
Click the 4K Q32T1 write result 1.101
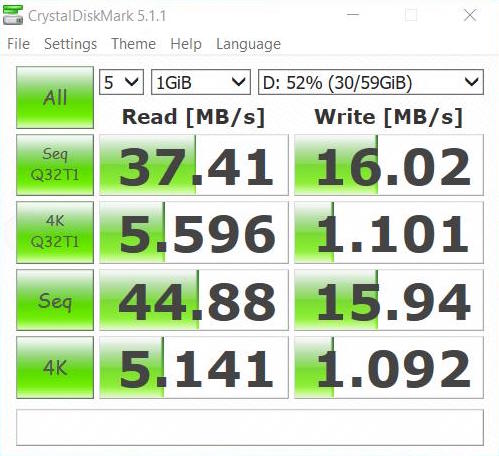[389, 232]
